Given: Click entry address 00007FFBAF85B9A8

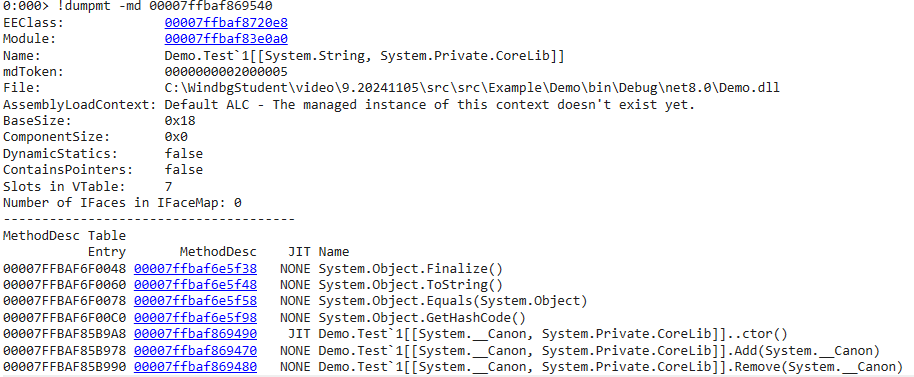Looking at the screenshot, I should tap(64, 334).
